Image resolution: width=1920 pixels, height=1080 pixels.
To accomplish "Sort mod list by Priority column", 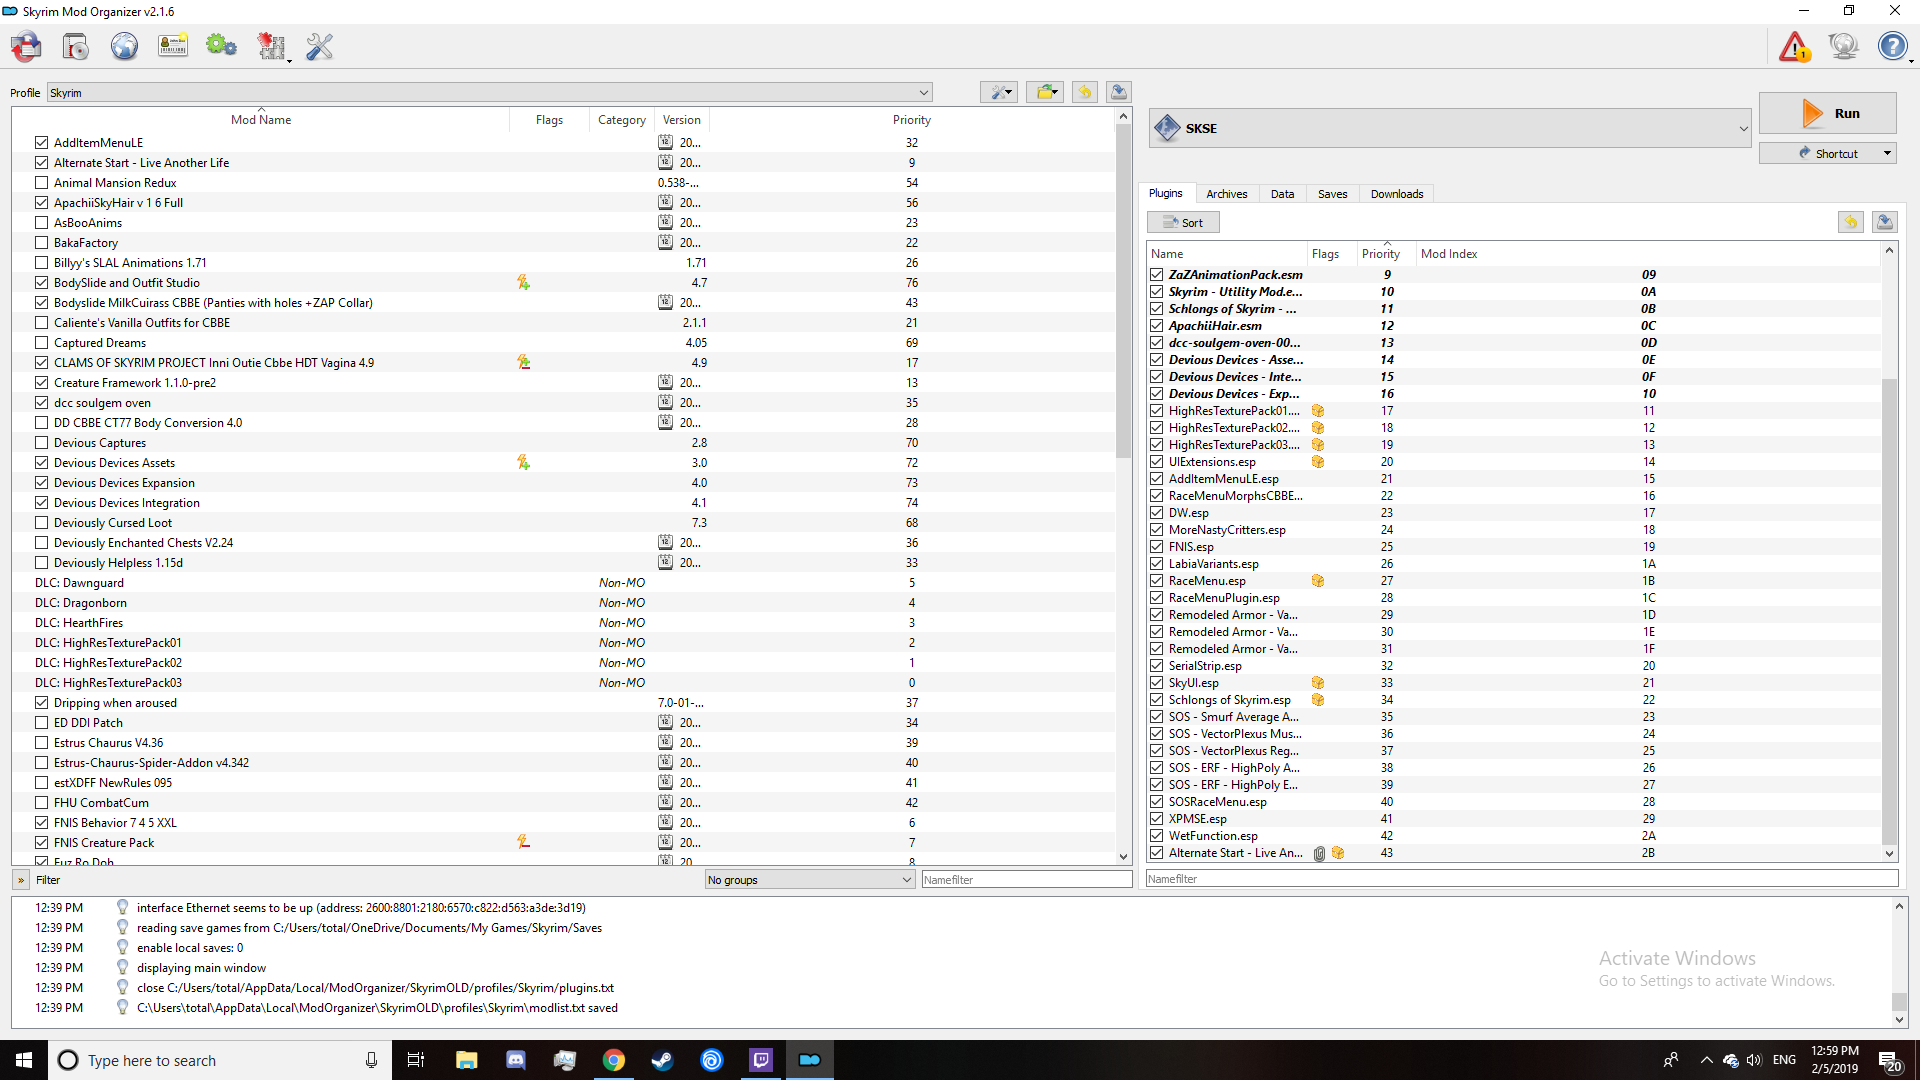I will coord(911,120).
